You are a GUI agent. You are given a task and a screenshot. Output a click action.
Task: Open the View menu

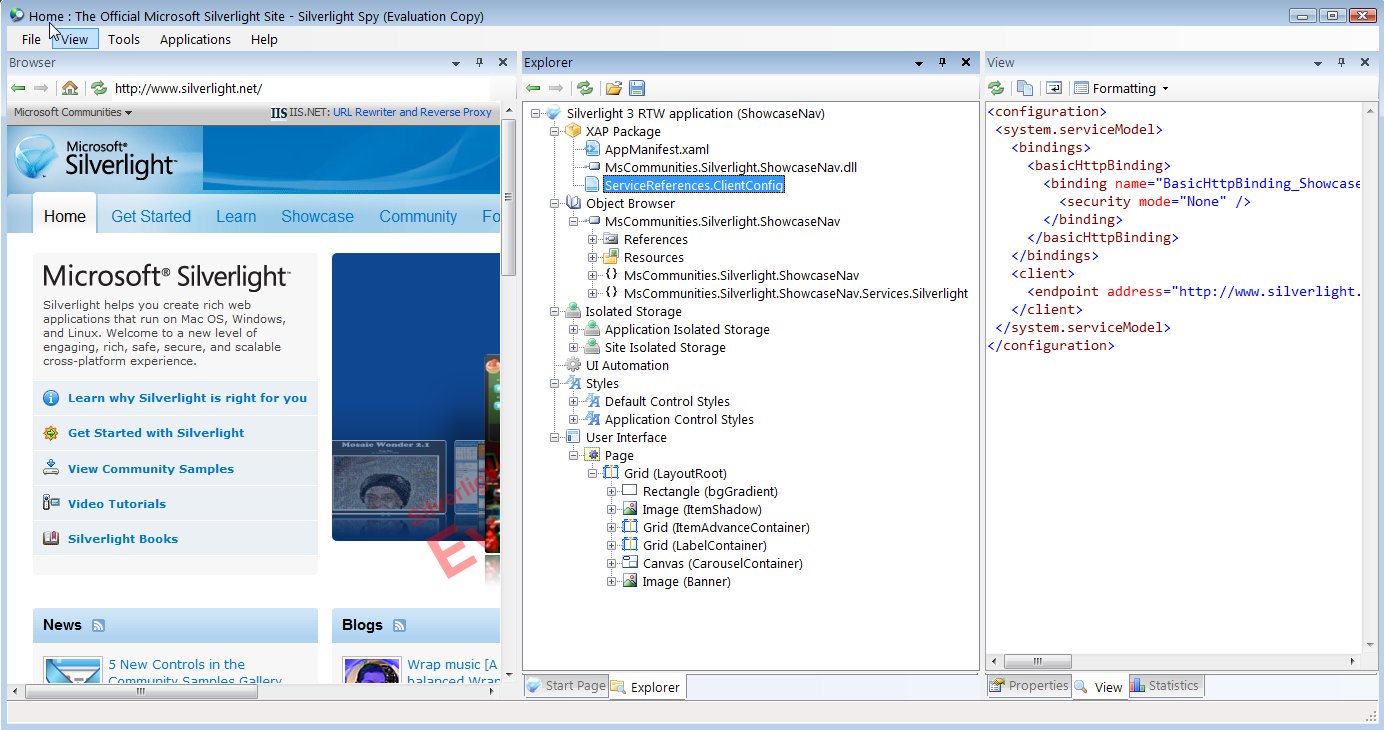(75, 39)
